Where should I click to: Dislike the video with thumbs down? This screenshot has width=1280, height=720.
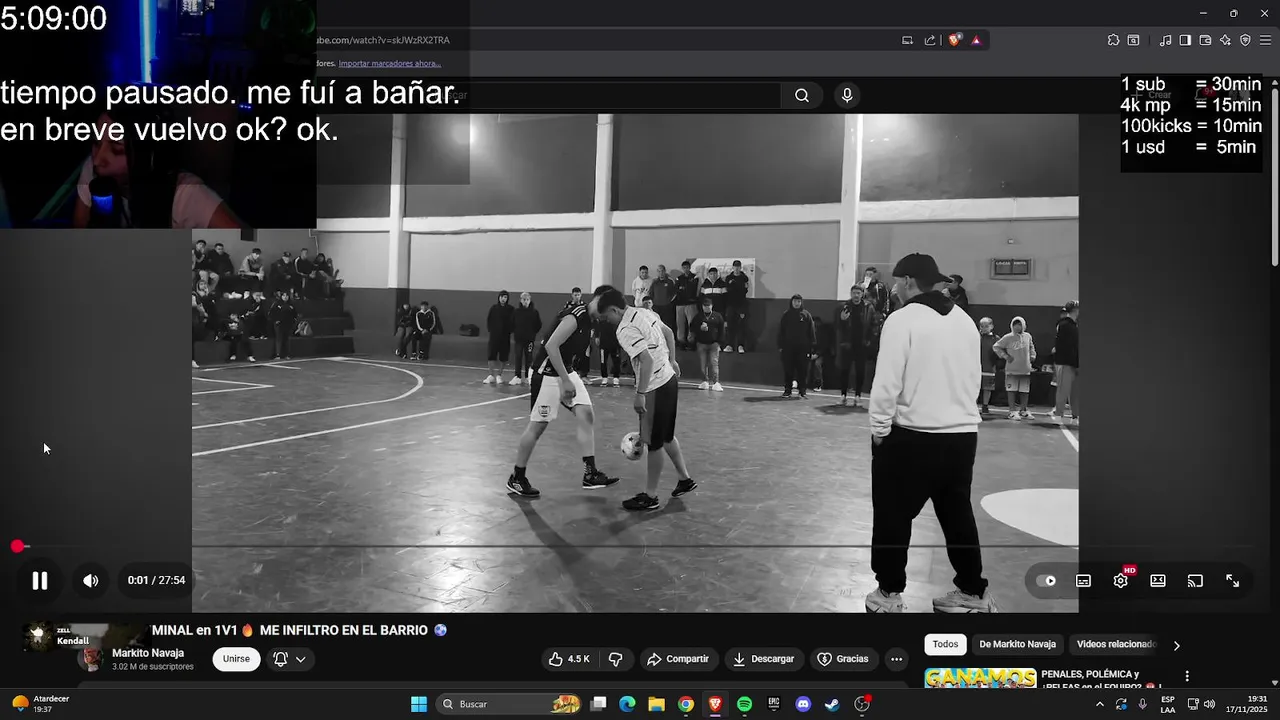(615, 659)
